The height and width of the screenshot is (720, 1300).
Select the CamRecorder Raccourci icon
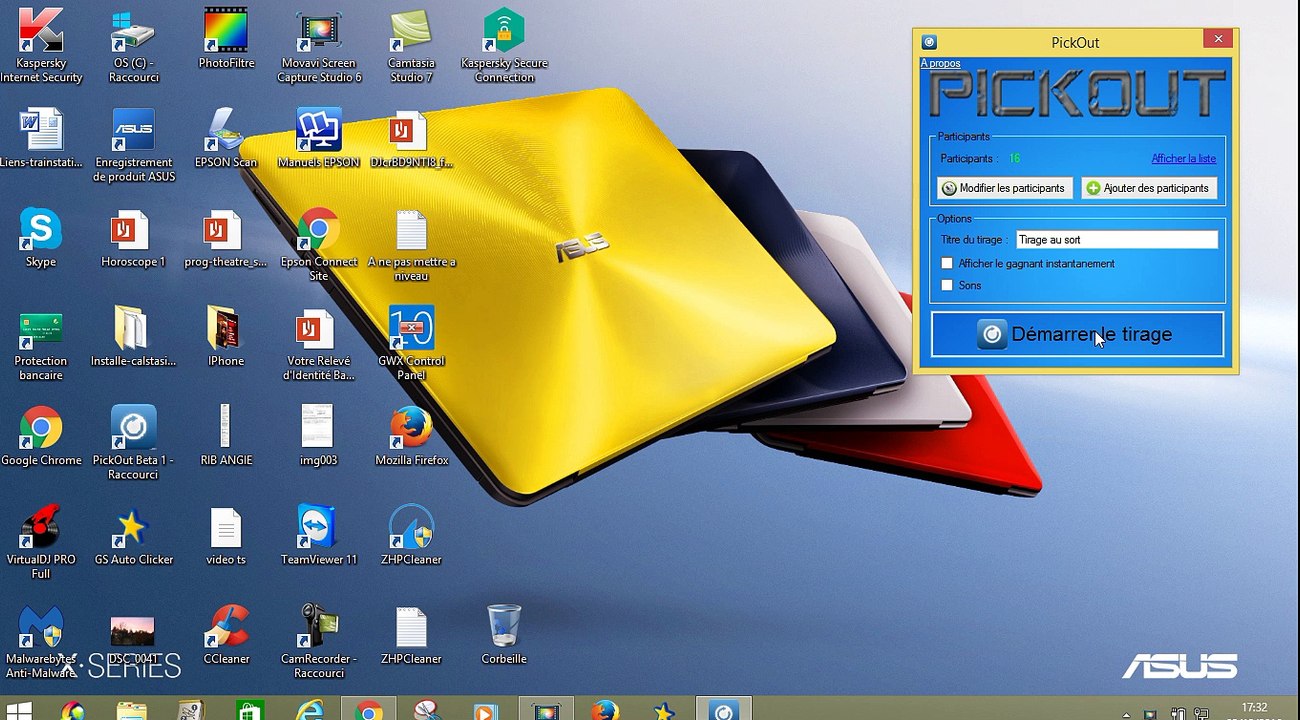click(319, 641)
